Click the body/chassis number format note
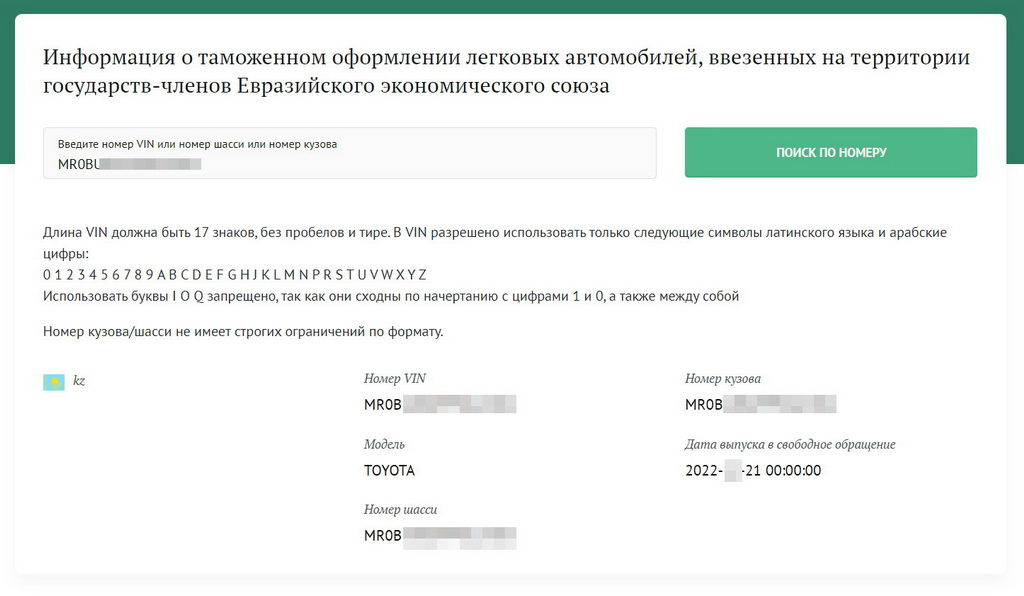The height and width of the screenshot is (596, 1024). tap(243, 332)
